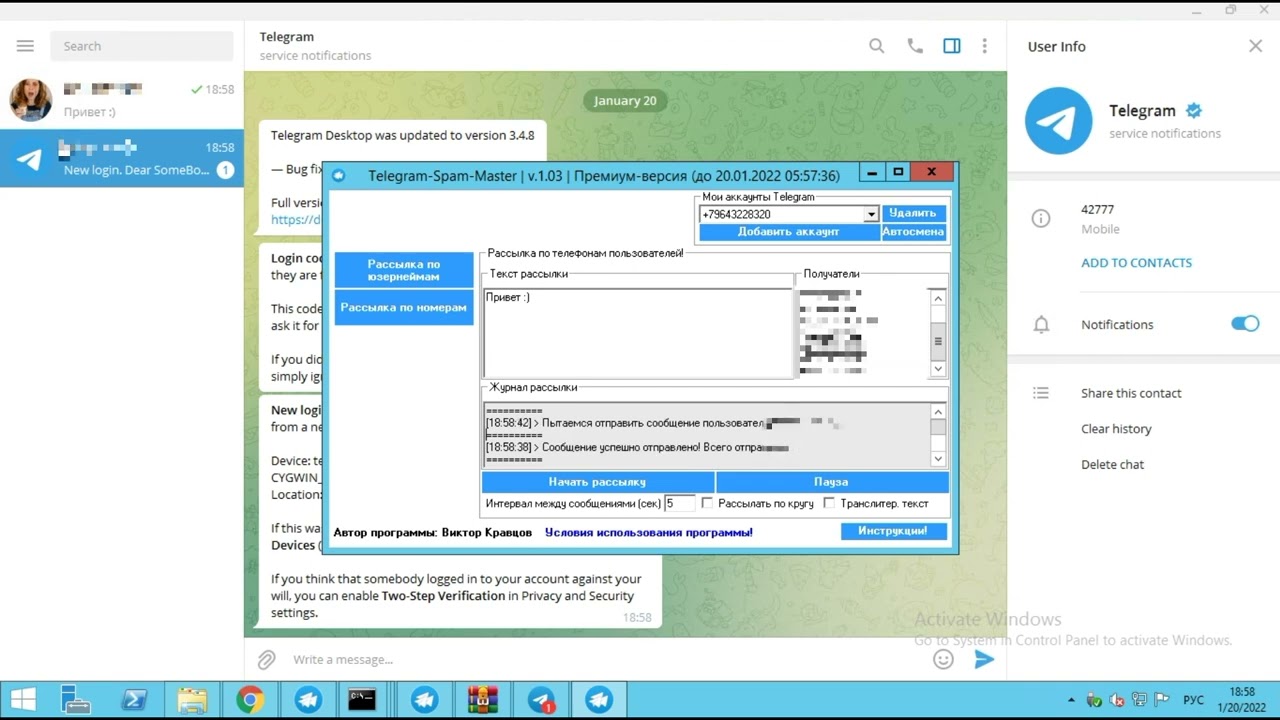The width and height of the screenshot is (1280, 720).
Task: Click the verified badge next to Telegram
Action: [x=1193, y=111]
